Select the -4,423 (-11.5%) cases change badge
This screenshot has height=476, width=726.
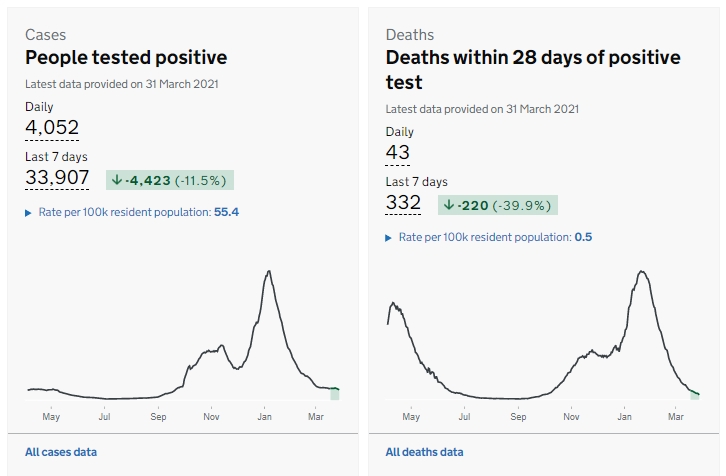tap(169, 180)
